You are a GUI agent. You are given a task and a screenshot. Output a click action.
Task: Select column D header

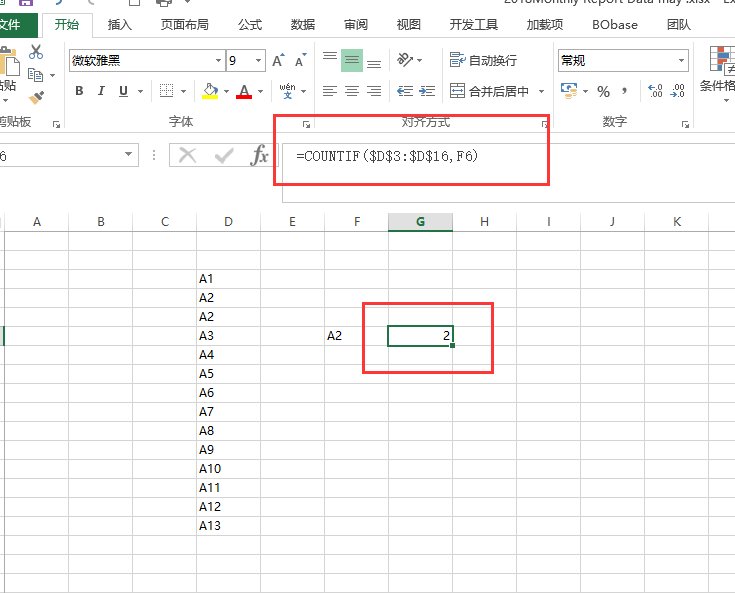pos(228,222)
